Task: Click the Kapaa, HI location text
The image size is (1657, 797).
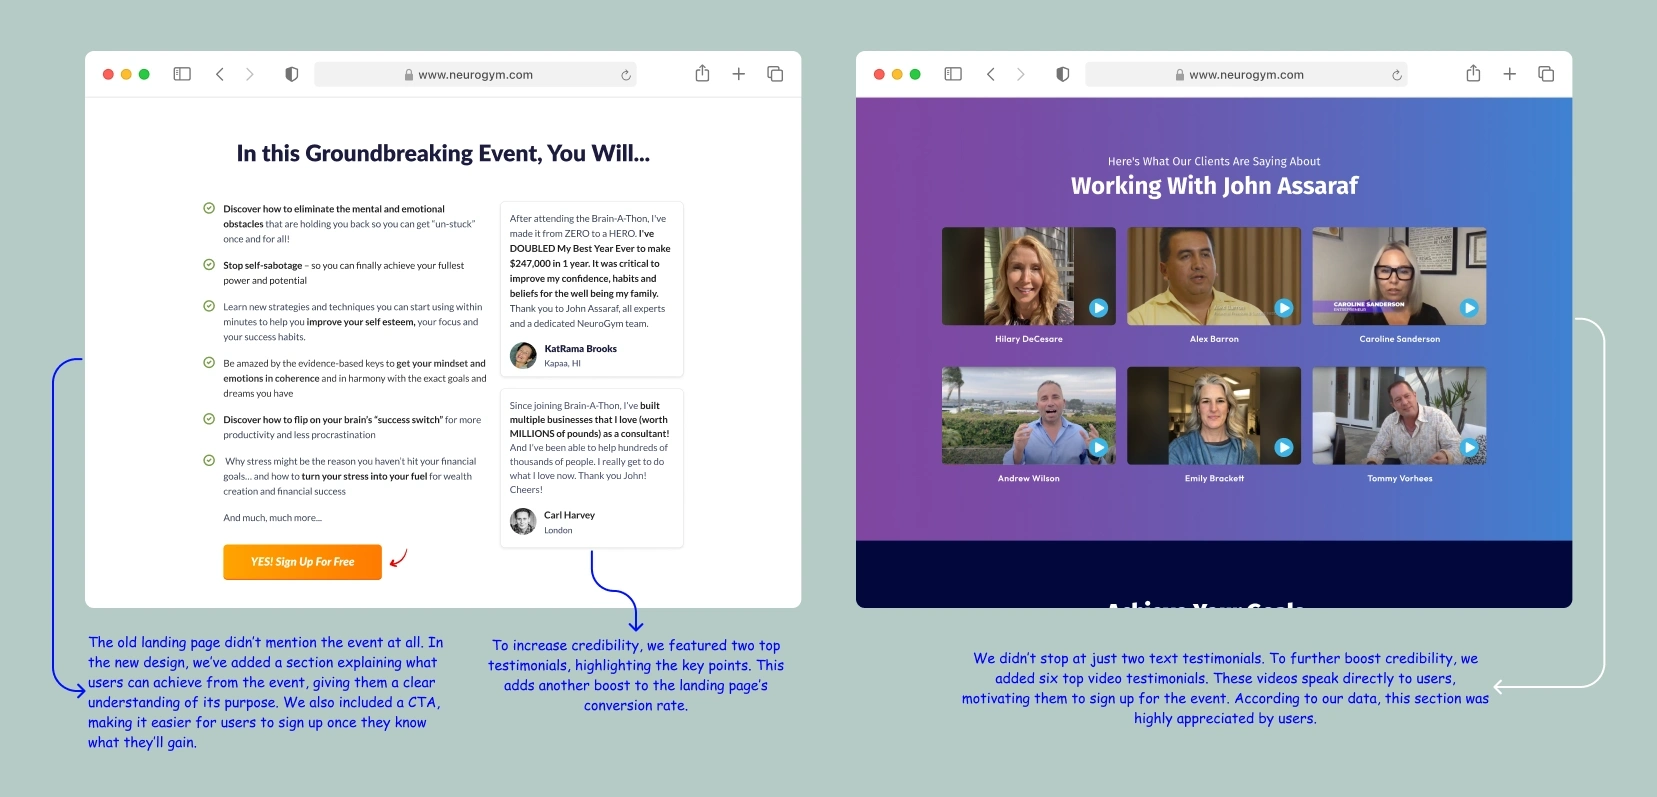Action: (x=562, y=364)
